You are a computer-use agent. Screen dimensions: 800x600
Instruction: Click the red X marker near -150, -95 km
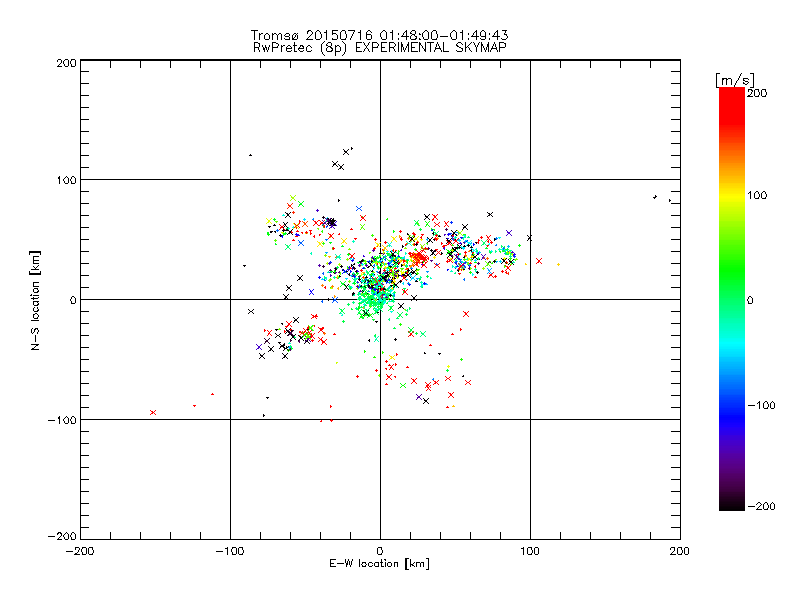coord(153,412)
